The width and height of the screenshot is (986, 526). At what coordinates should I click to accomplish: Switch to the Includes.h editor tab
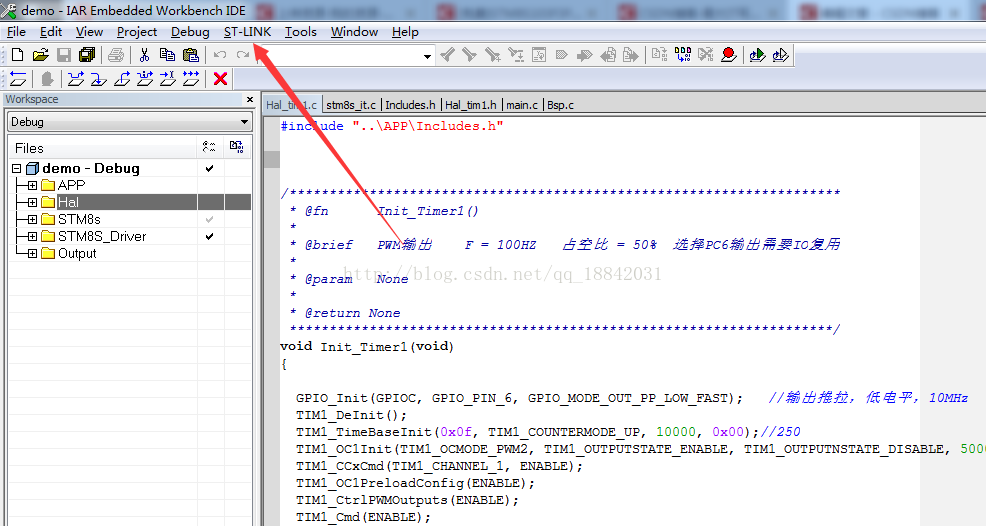(410, 105)
